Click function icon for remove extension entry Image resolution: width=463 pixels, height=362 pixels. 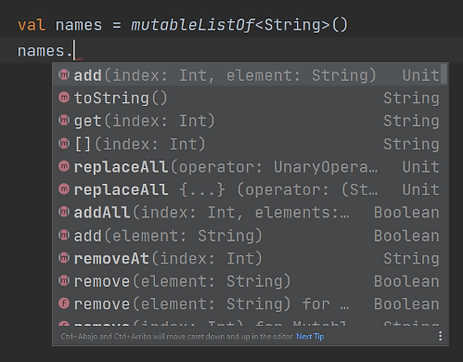tap(64, 304)
